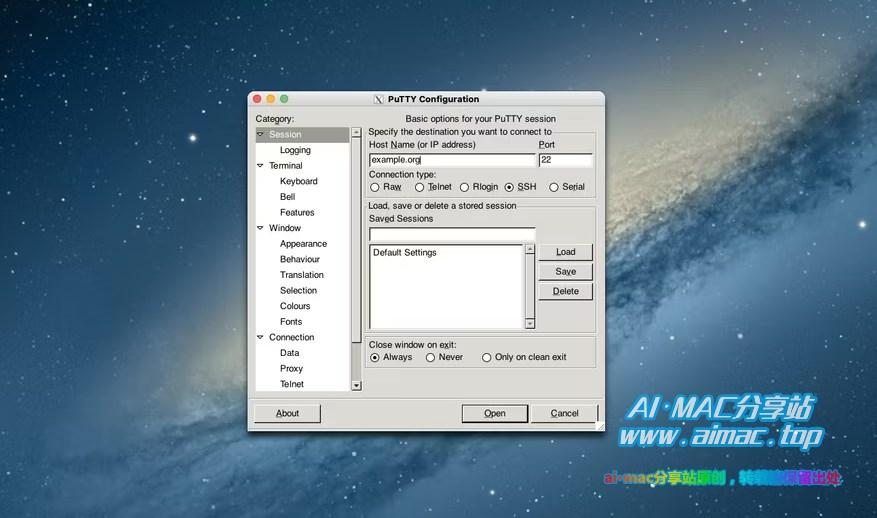Open the Logging settings category
877x518 pixels.
(x=295, y=150)
